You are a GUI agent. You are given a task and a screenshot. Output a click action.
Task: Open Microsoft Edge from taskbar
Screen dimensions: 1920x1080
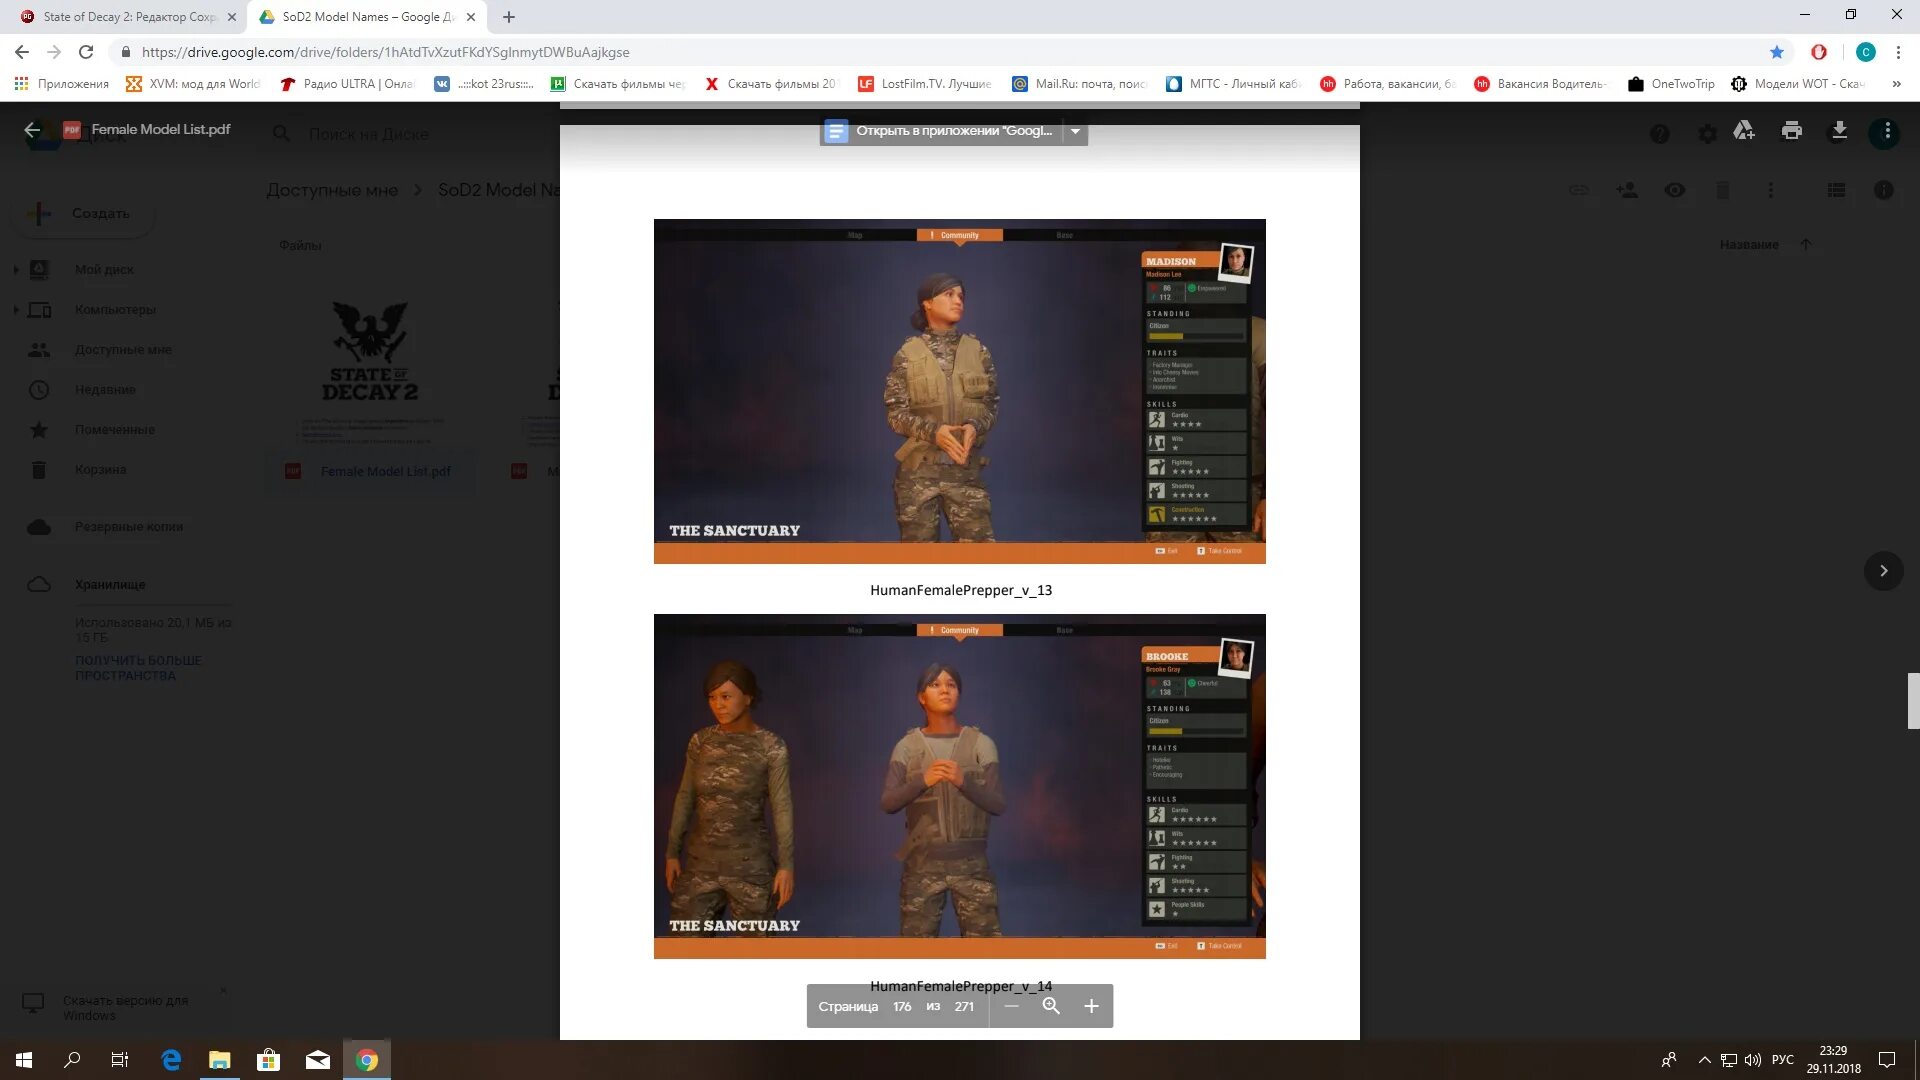click(x=171, y=1060)
